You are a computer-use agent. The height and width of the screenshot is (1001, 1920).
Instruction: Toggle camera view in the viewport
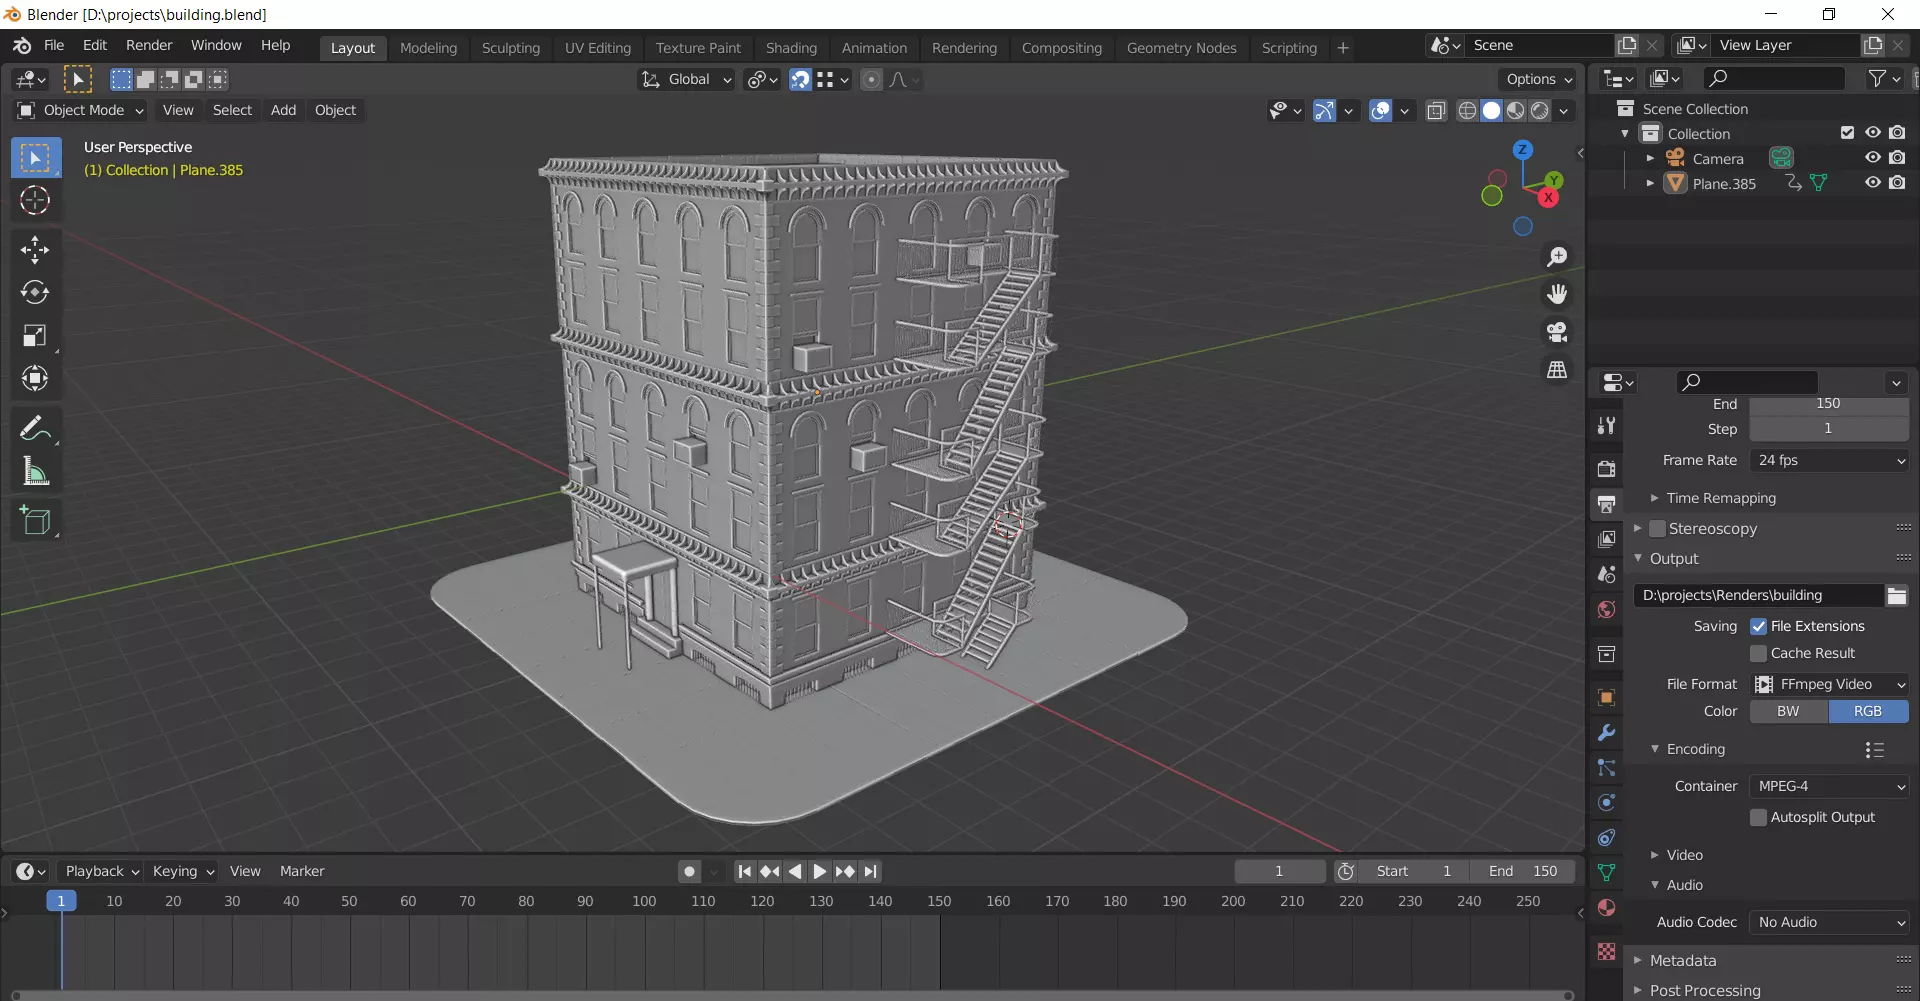tap(1557, 332)
